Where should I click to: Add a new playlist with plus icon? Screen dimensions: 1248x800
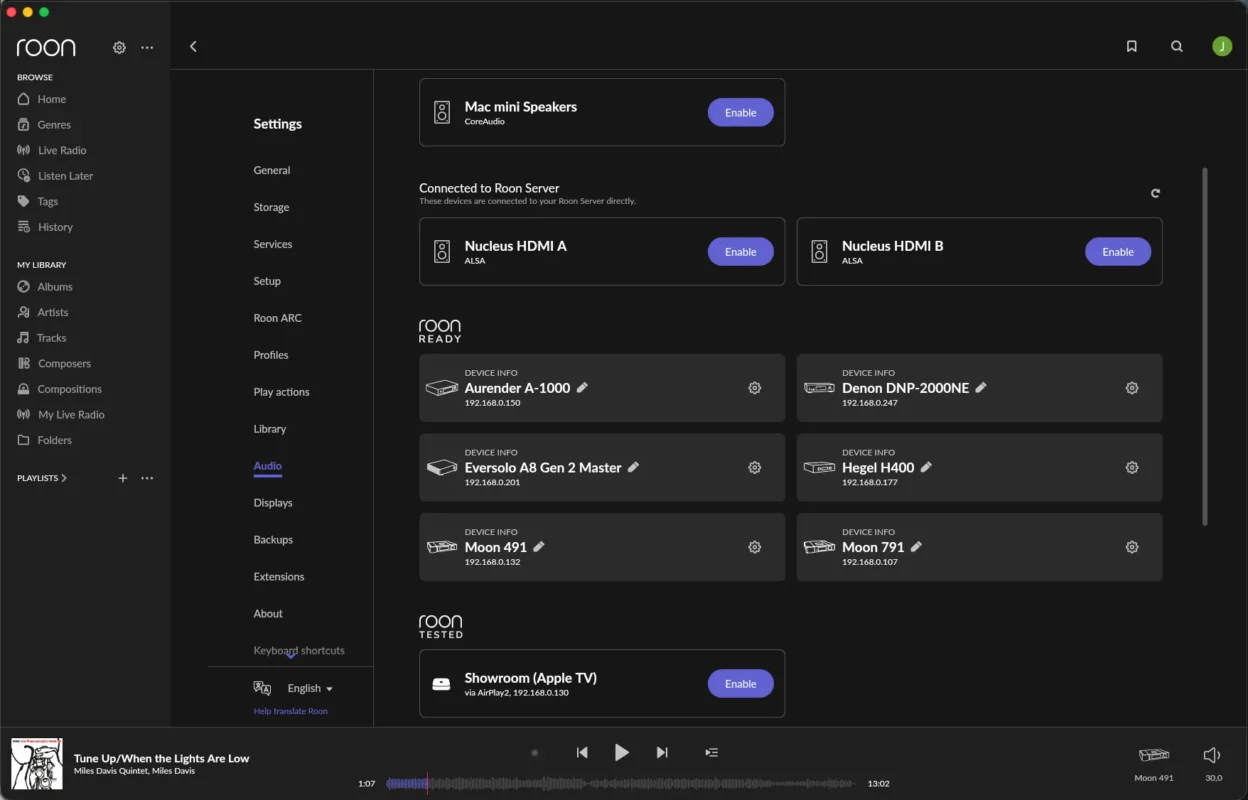coord(123,478)
